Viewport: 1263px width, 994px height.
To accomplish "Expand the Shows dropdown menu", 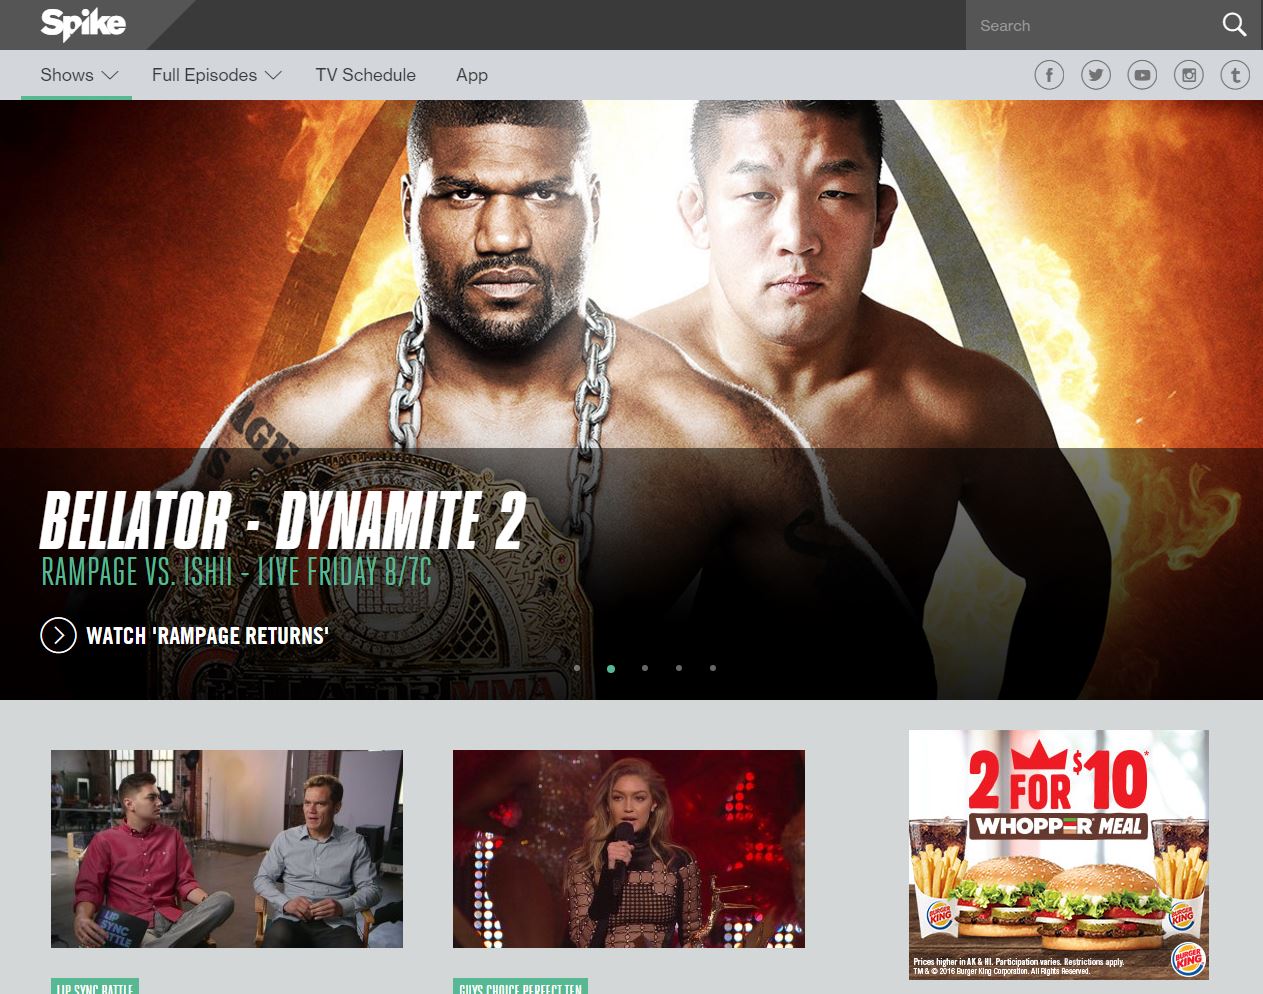I will tap(79, 75).
